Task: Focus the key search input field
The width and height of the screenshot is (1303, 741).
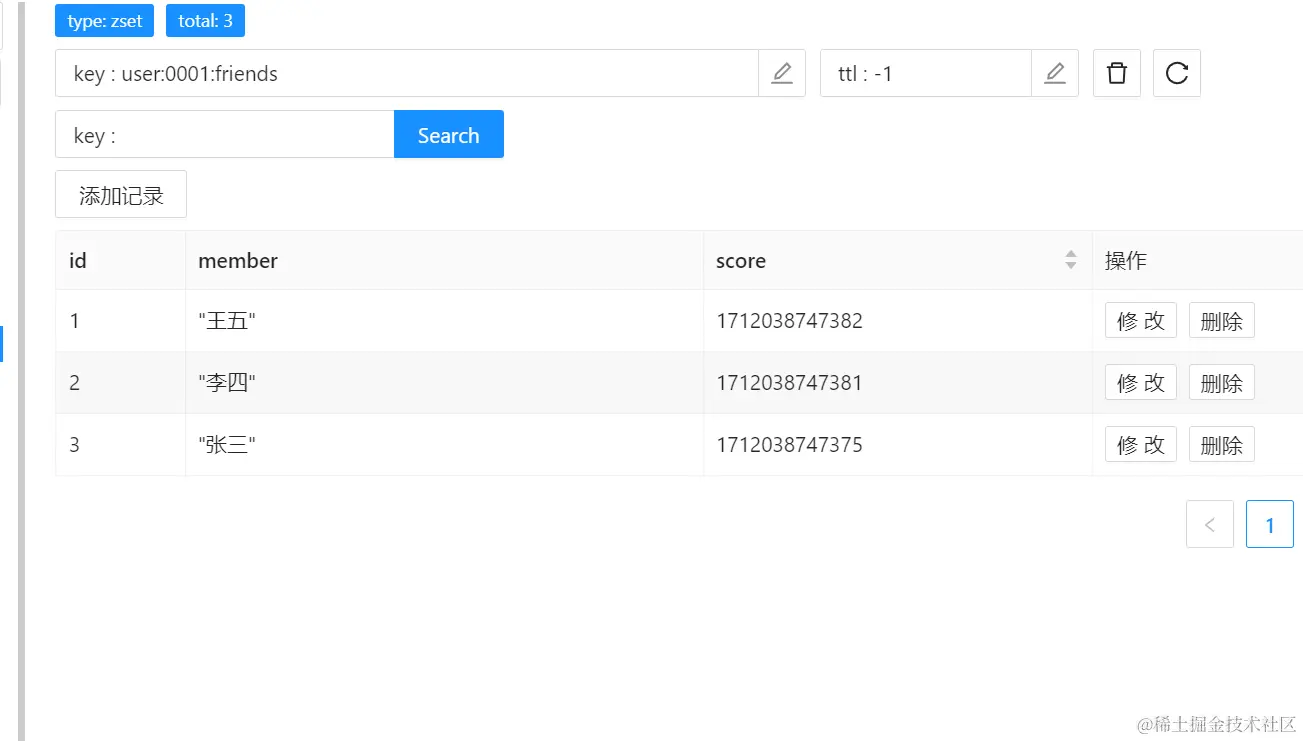Action: 225,134
